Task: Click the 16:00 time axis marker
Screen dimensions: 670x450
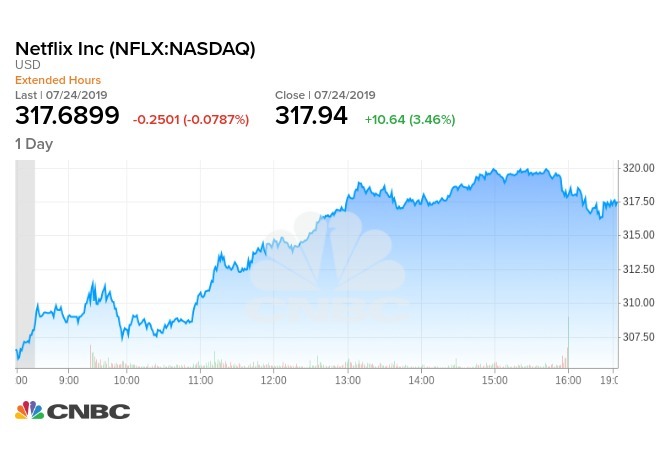Action: (x=567, y=381)
